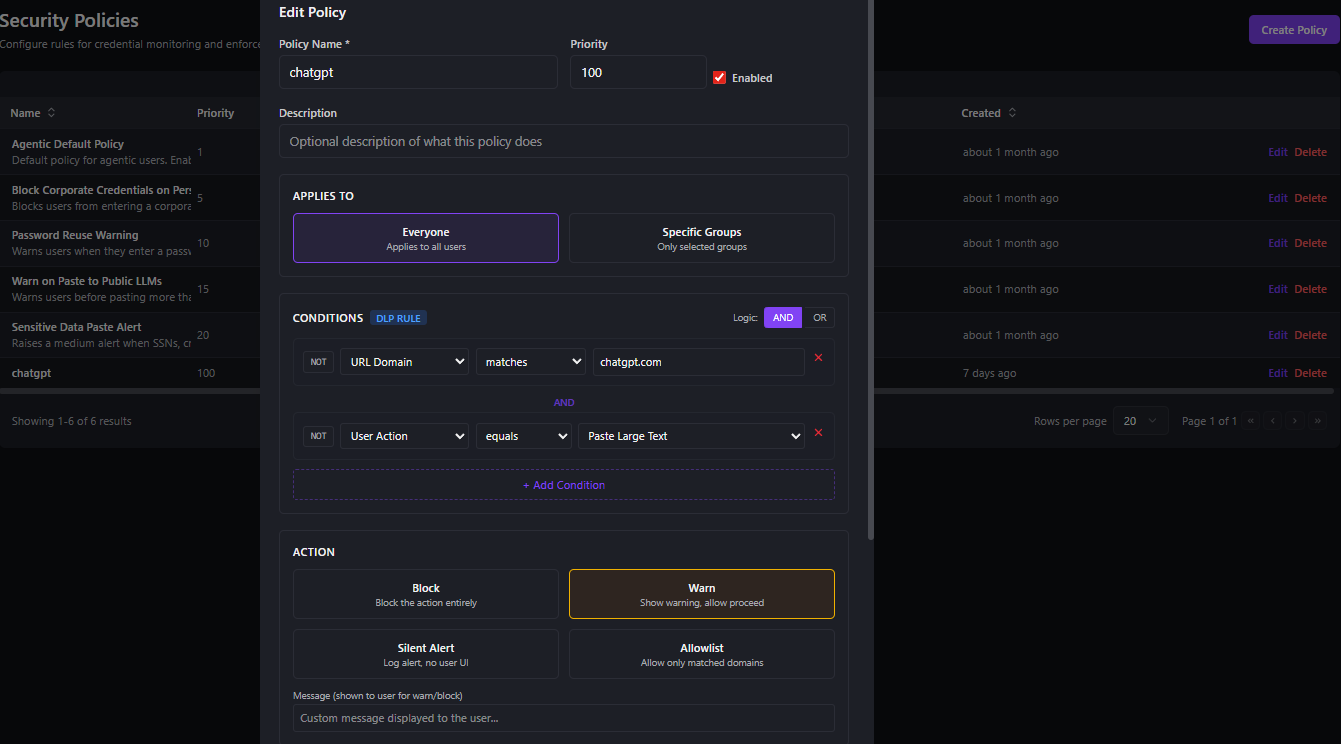Sort policies by the Created column icon
The height and width of the screenshot is (744, 1341).
click(1012, 113)
